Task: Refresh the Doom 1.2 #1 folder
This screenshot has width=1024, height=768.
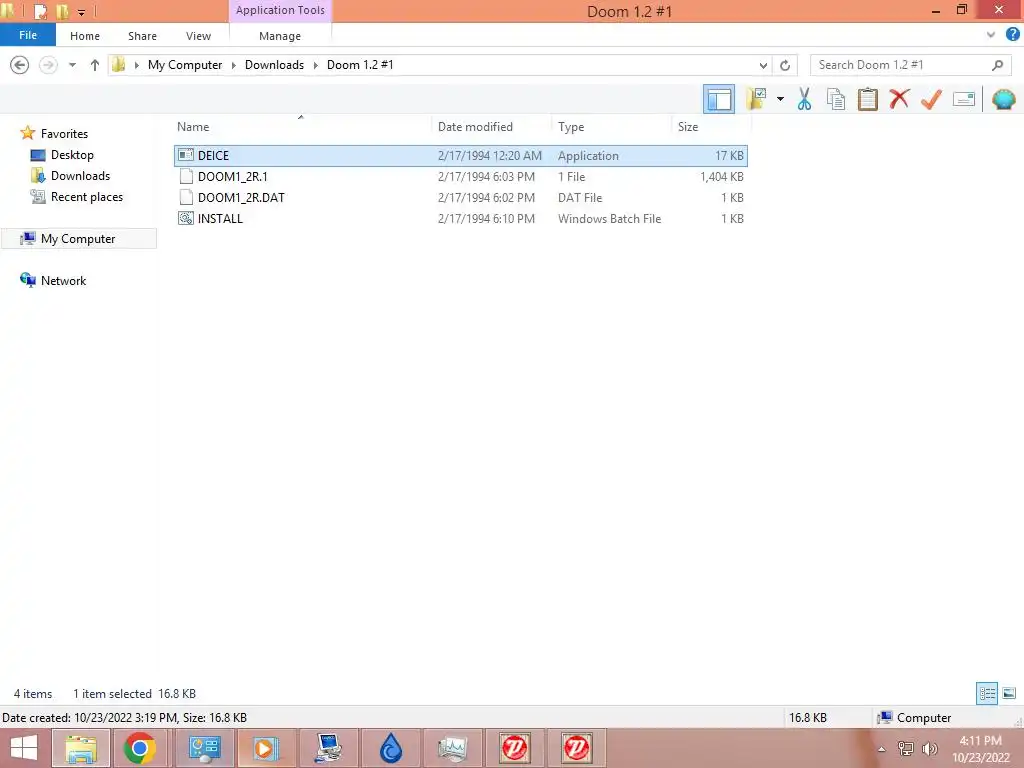Action: coord(785,65)
